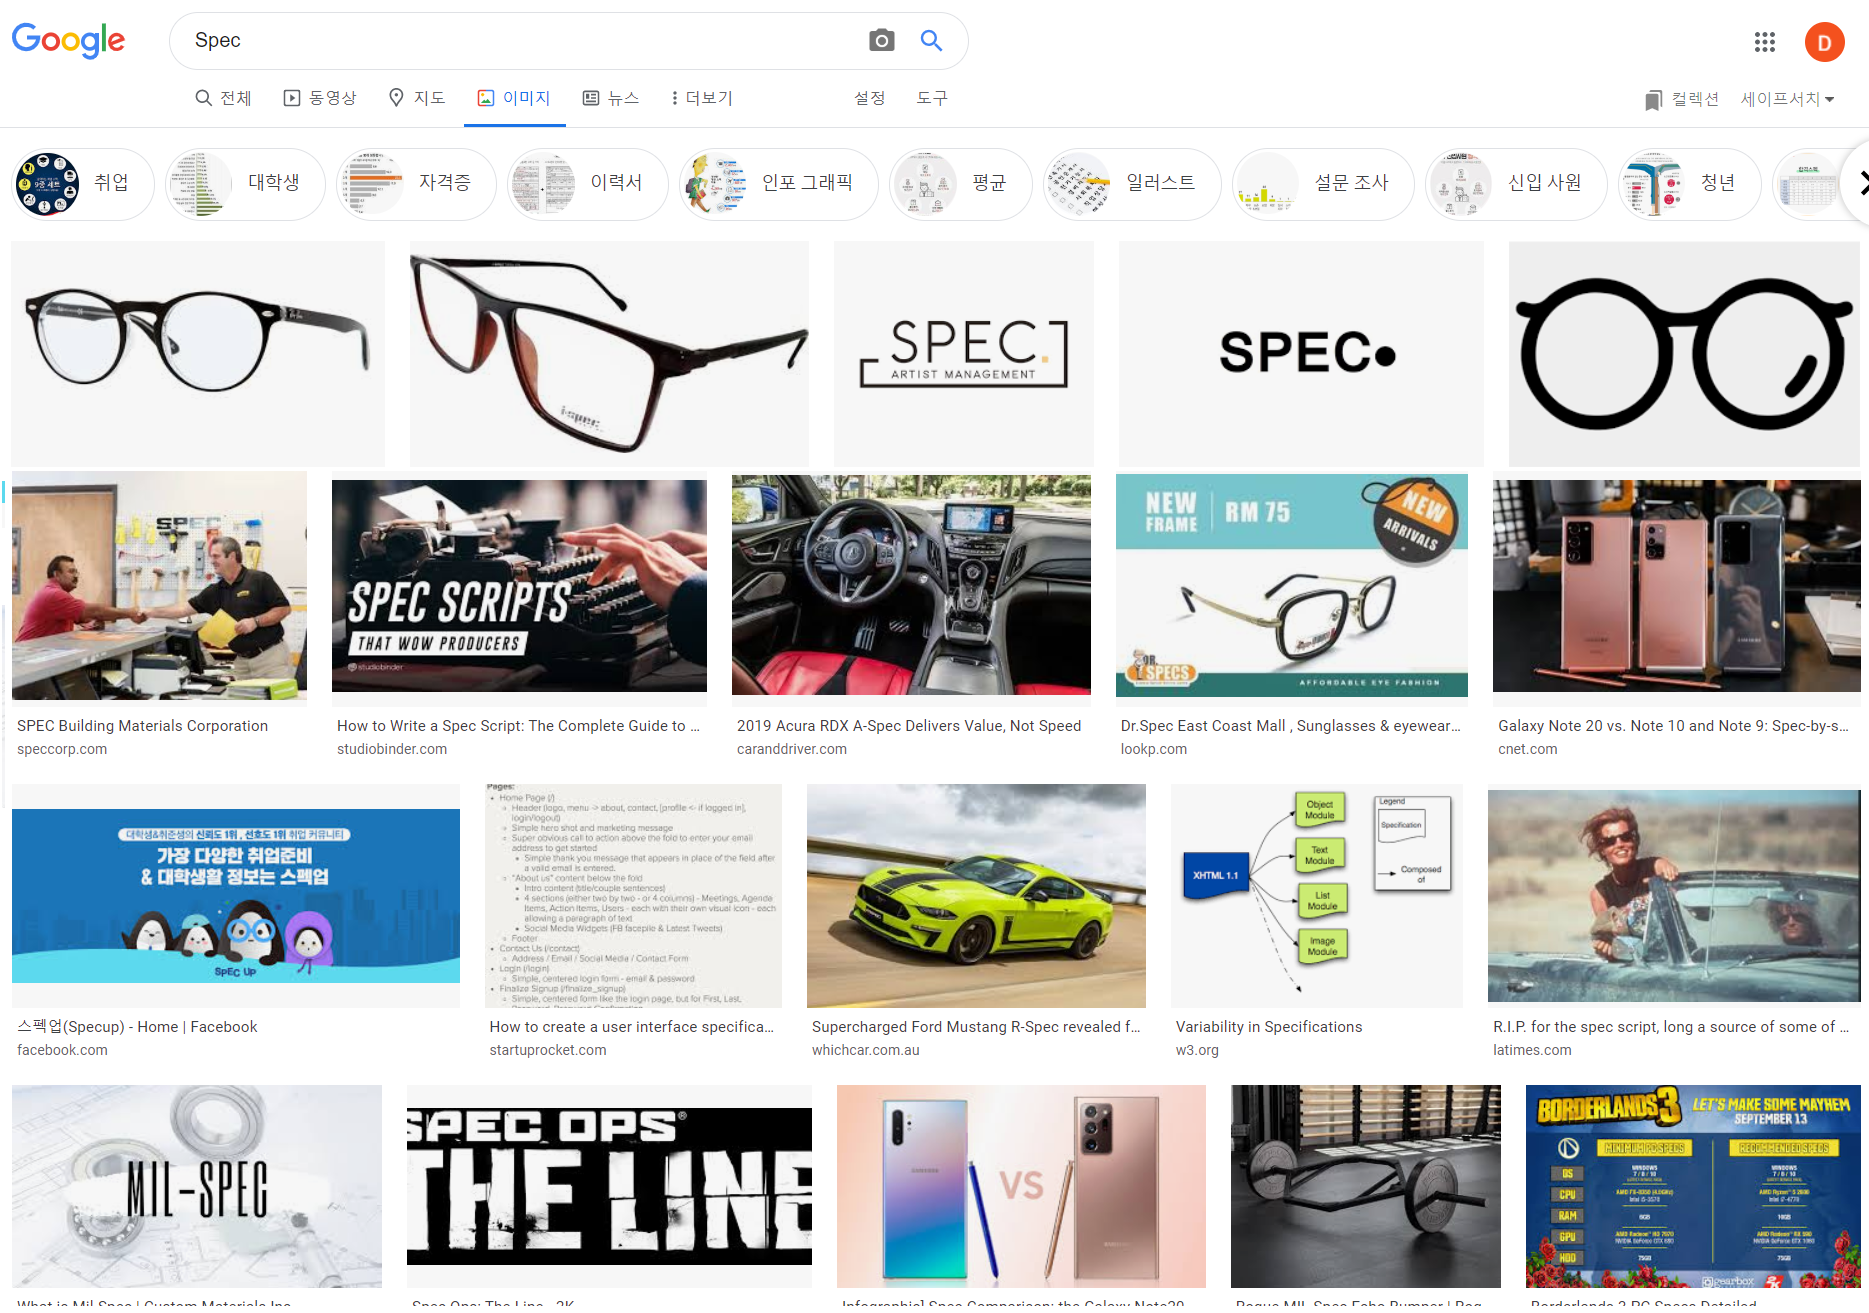Open Variability in Specifications title link
Image resolution: width=1869 pixels, height=1313 pixels.
[x=1269, y=1027]
